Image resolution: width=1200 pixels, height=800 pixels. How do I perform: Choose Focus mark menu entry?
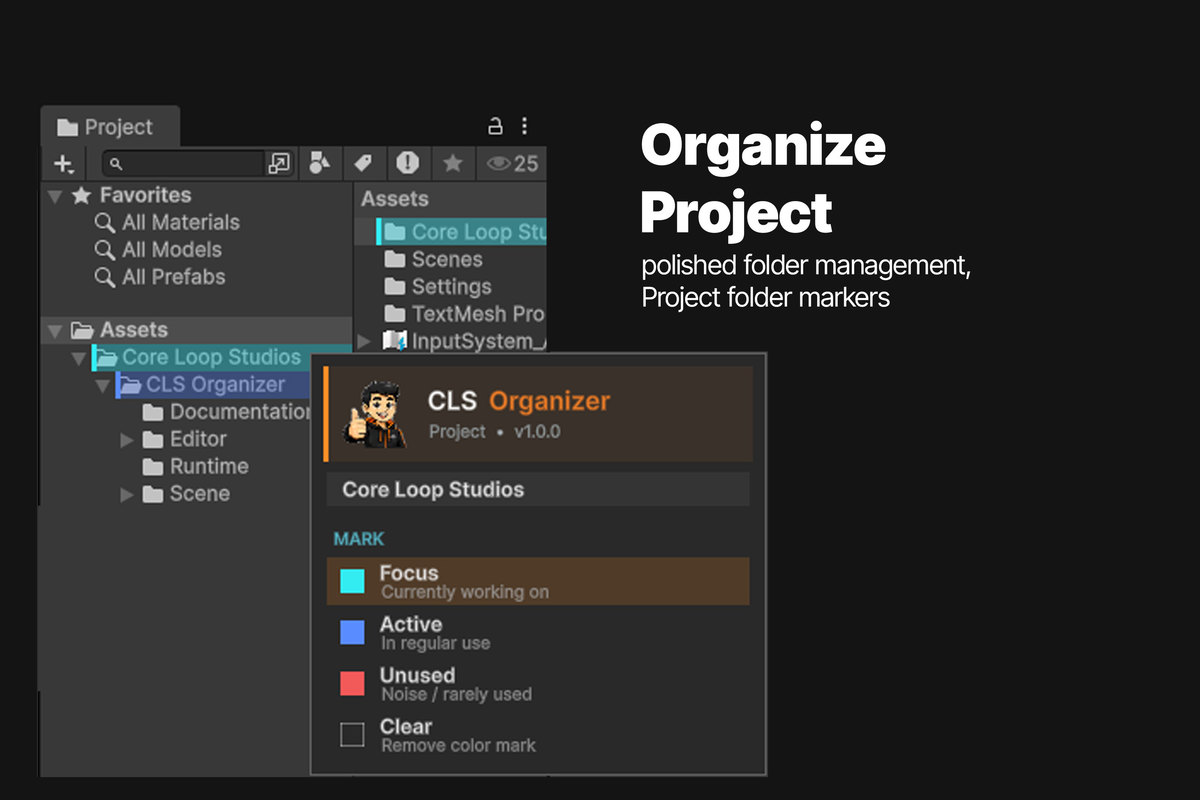click(x=538, y=581)
